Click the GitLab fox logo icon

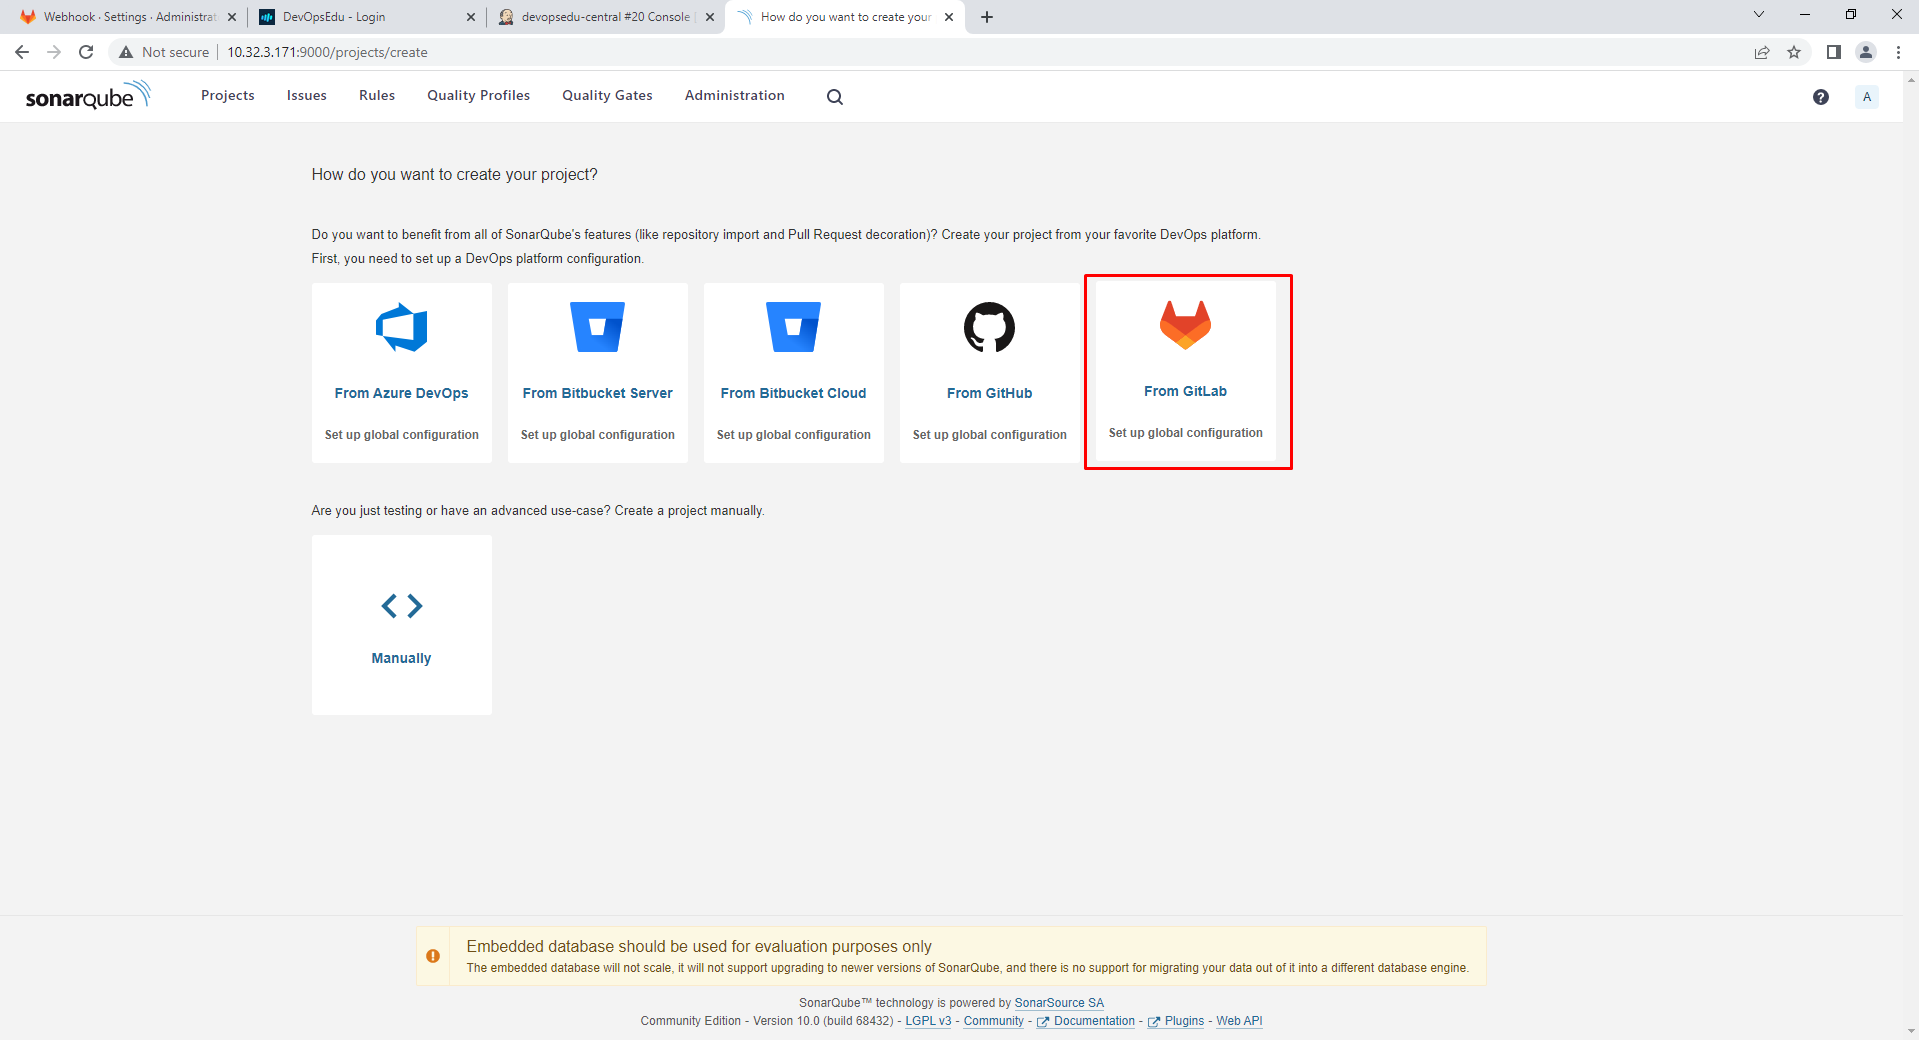(x=1186, y=325)
